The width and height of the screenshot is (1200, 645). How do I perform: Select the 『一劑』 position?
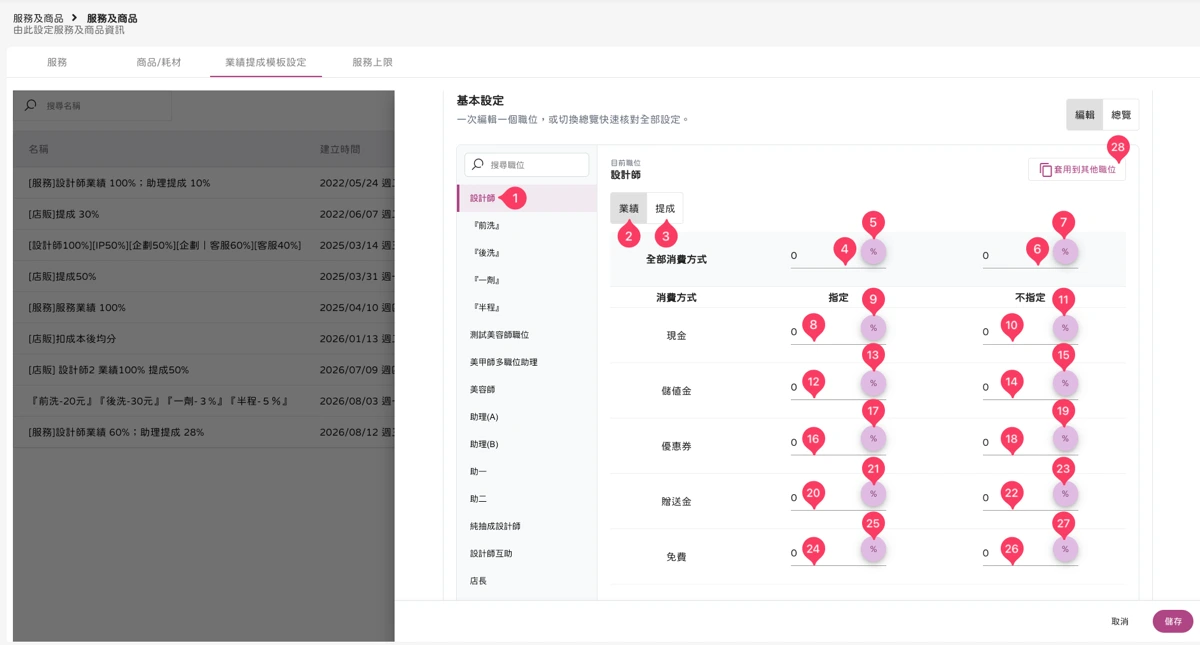pyautogui.click(x=527, y=280)
